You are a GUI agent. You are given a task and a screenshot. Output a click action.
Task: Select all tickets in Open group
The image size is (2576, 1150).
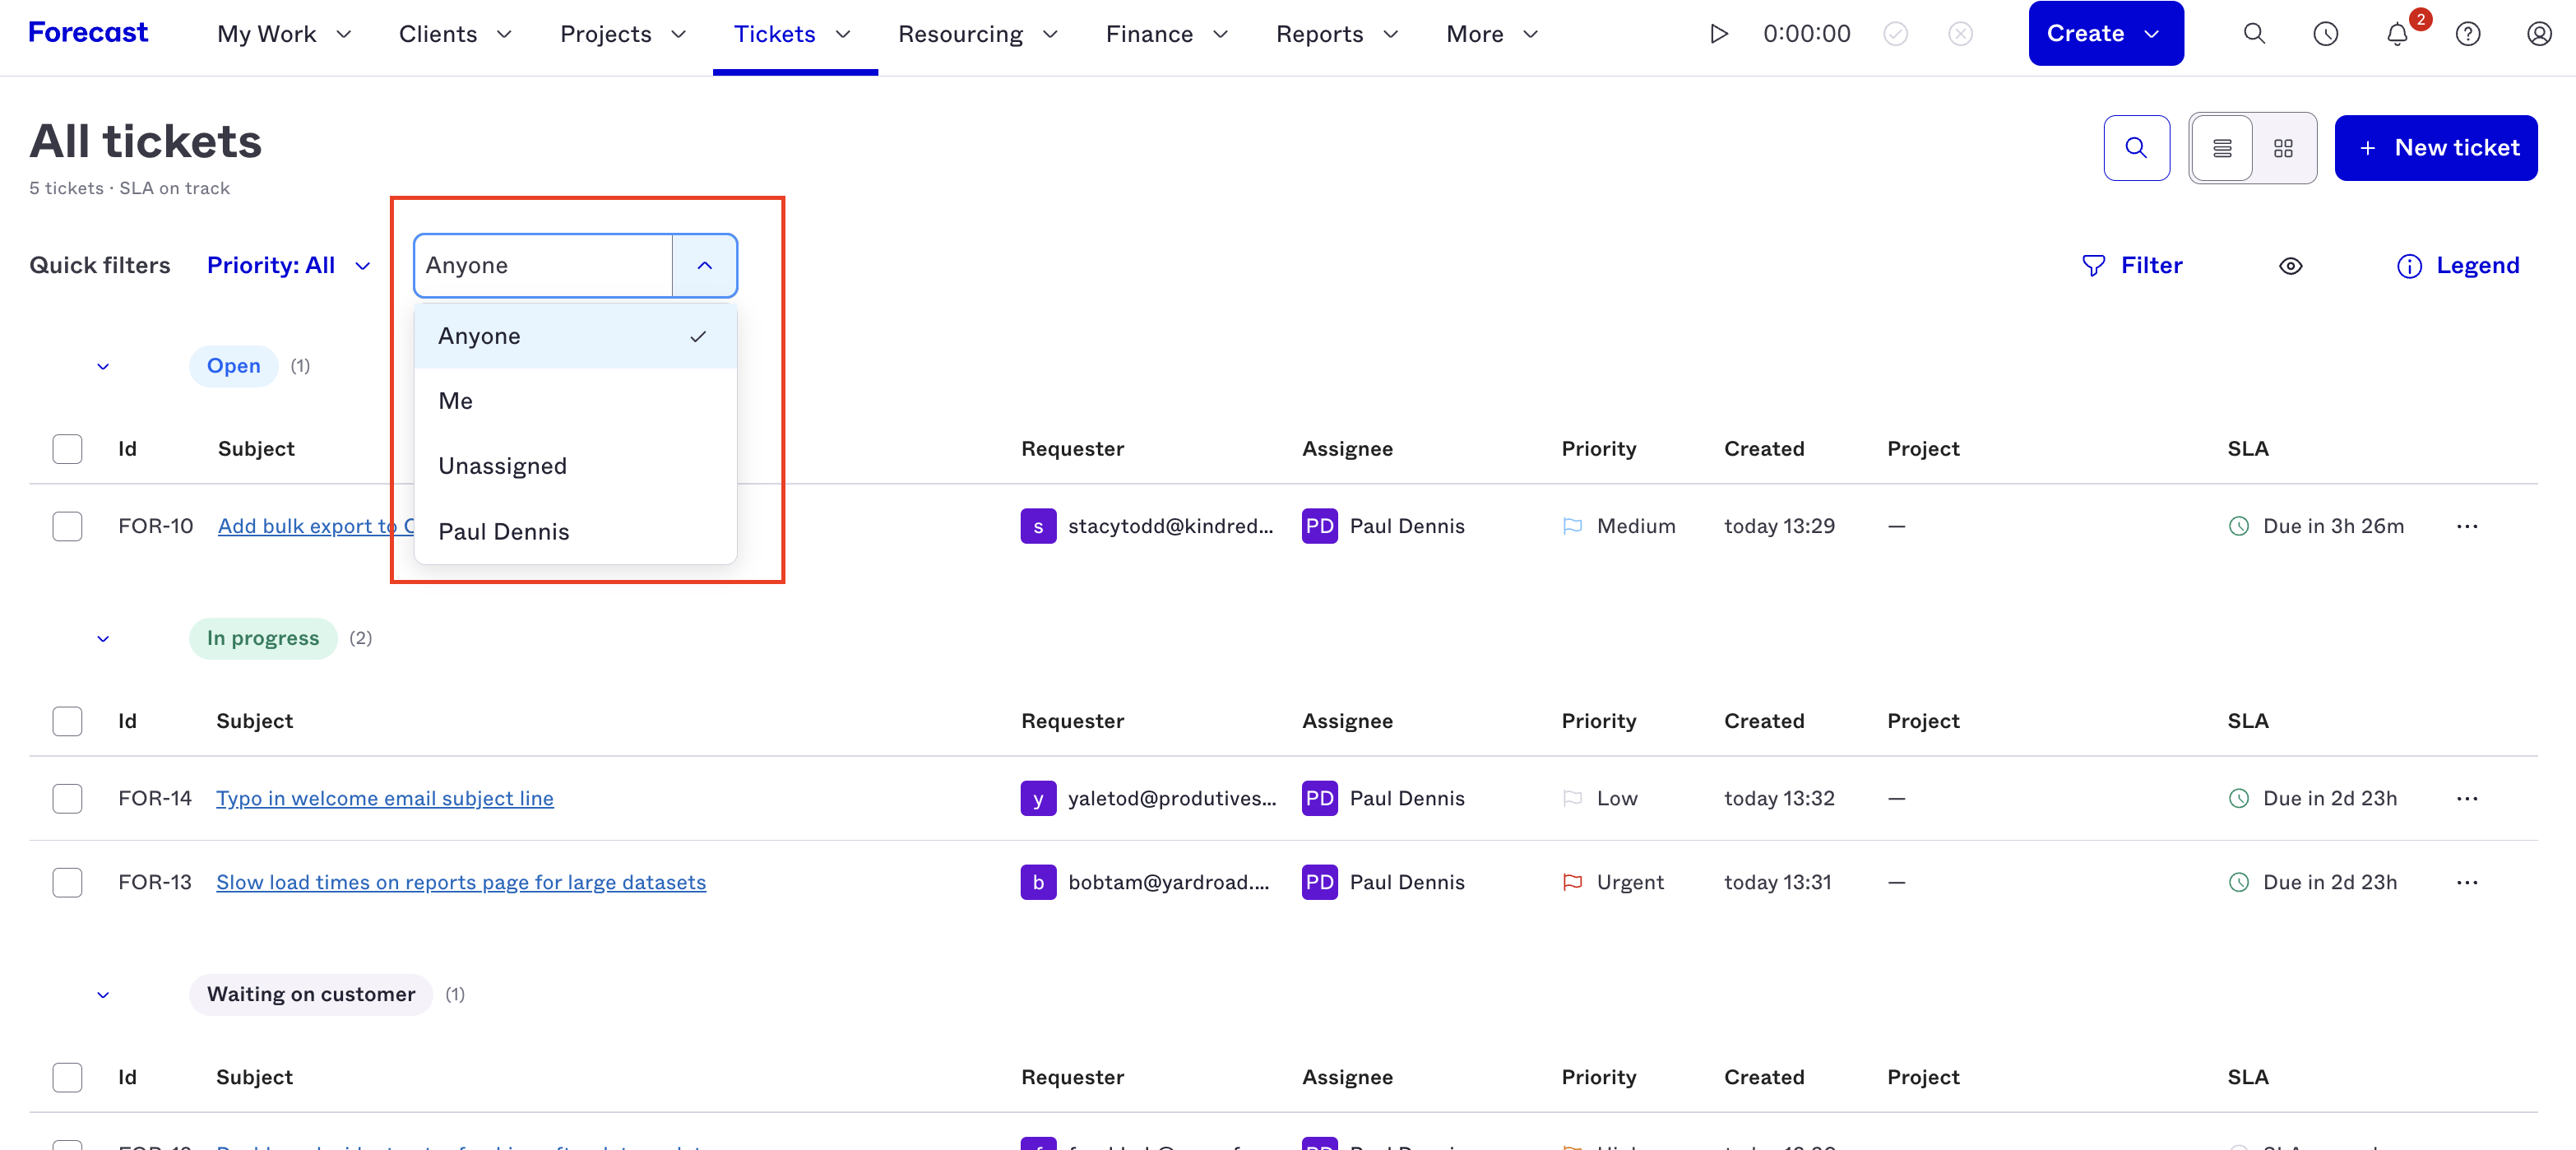tap(67, 449)
